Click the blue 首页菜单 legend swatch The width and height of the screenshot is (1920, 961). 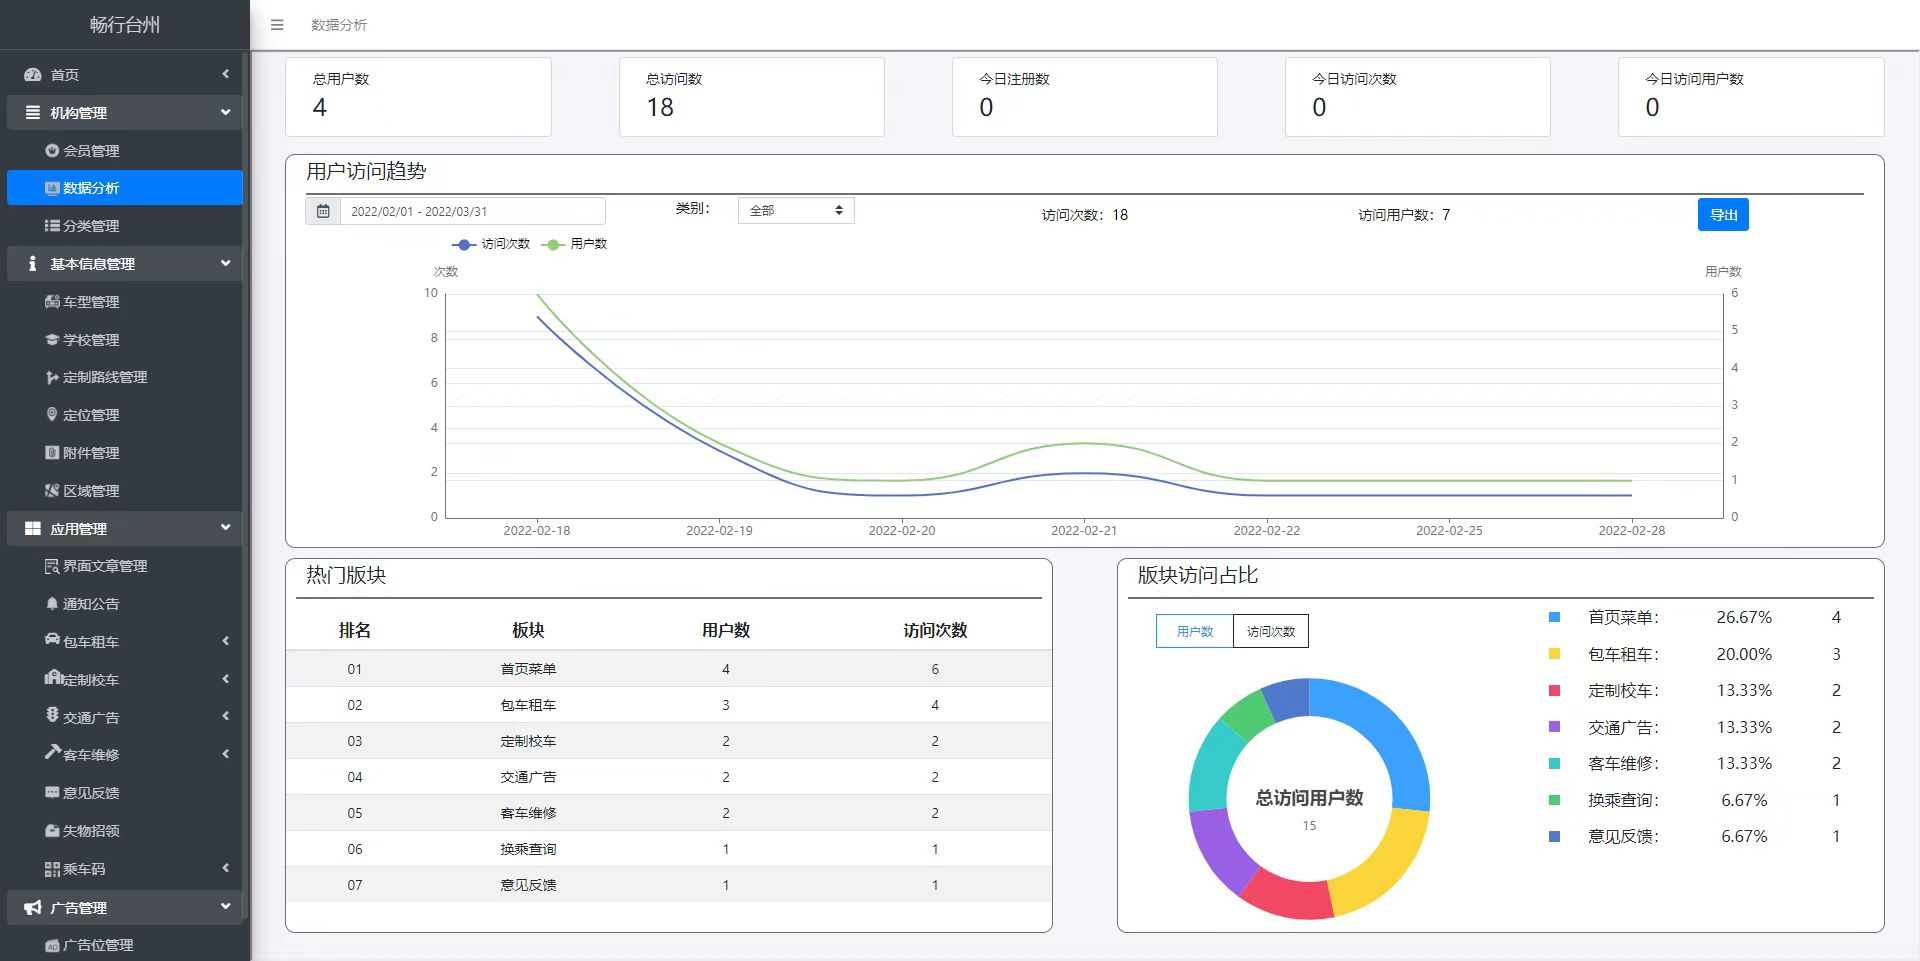pos(1554,618)
